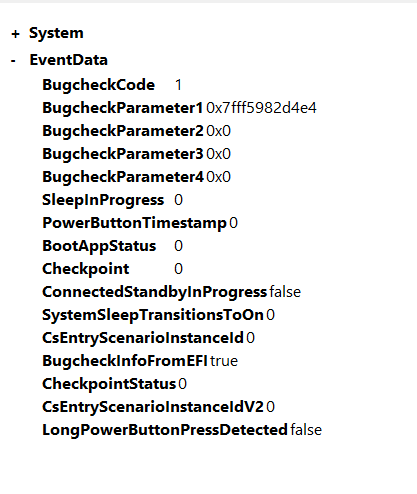Select the BootAppStatus label

click(x=99, y=246)
